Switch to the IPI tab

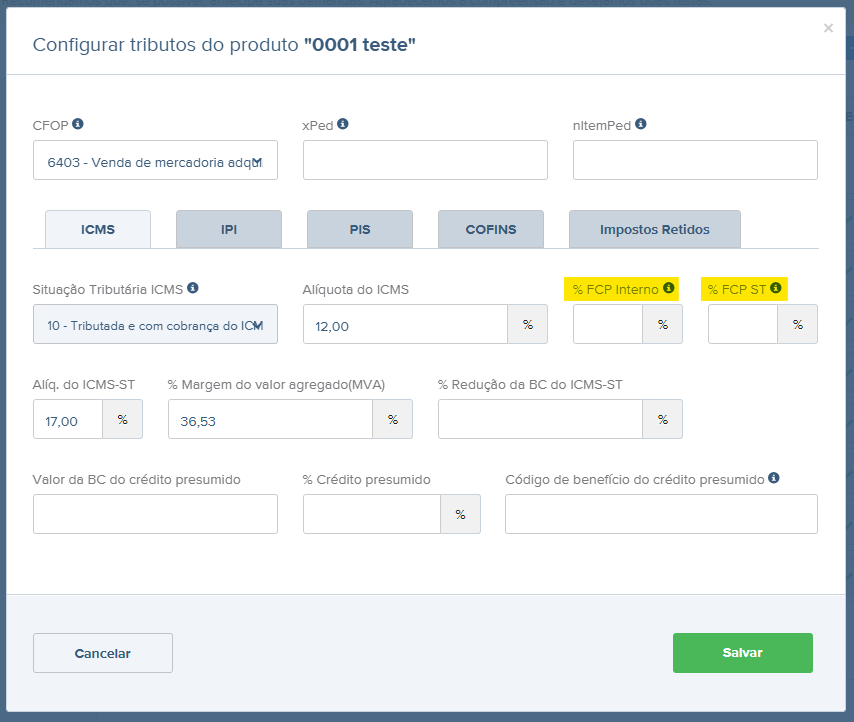(x=229, y=229)
